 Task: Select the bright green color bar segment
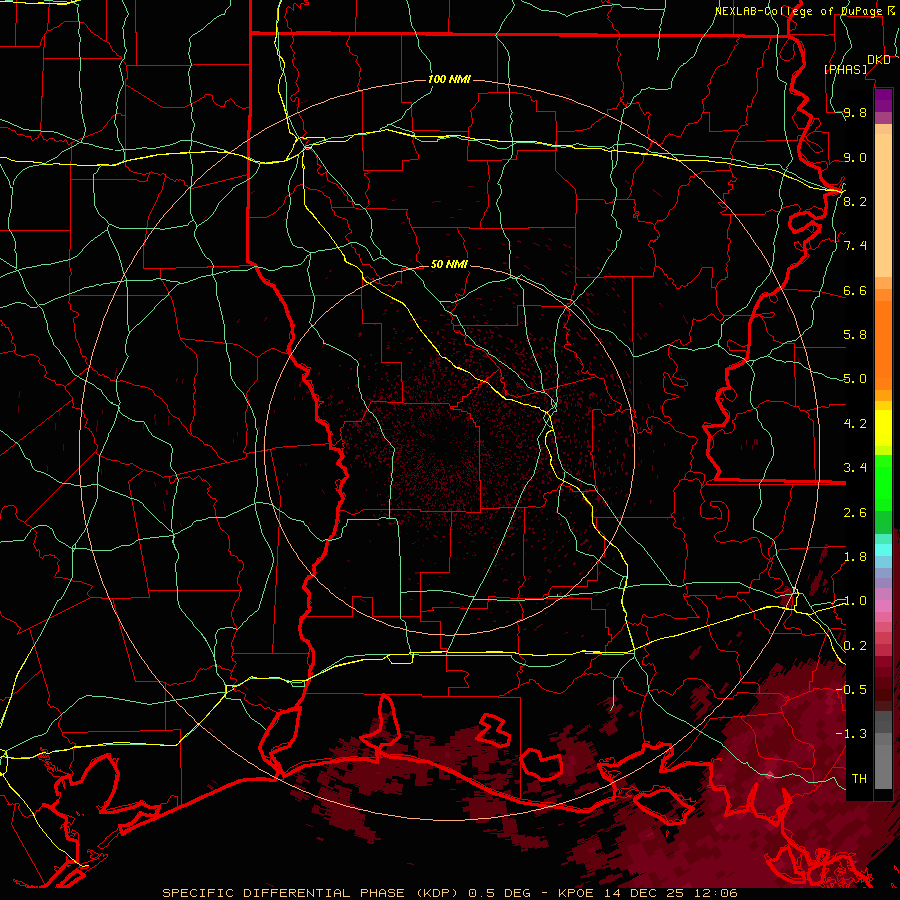click(883, 482)
